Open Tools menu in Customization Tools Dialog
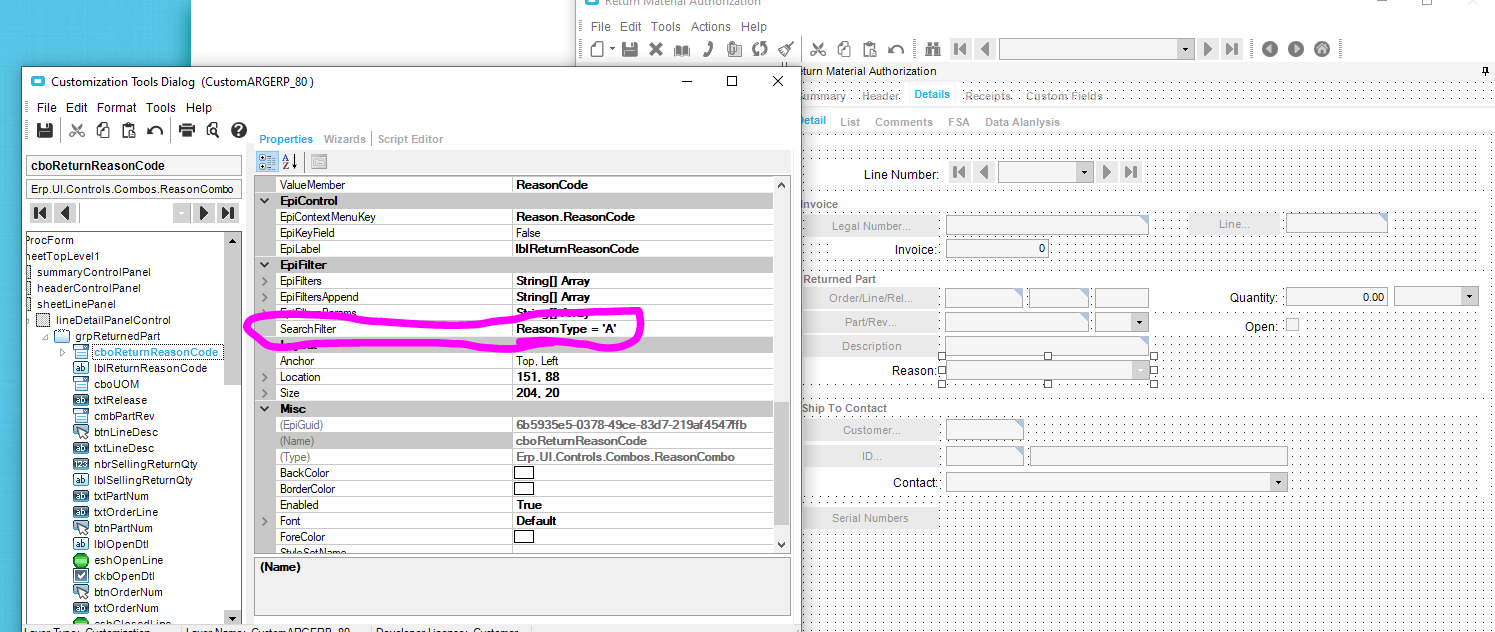Image resolution: width=1495 pixels, height=632 pixels. coord(161,107)
